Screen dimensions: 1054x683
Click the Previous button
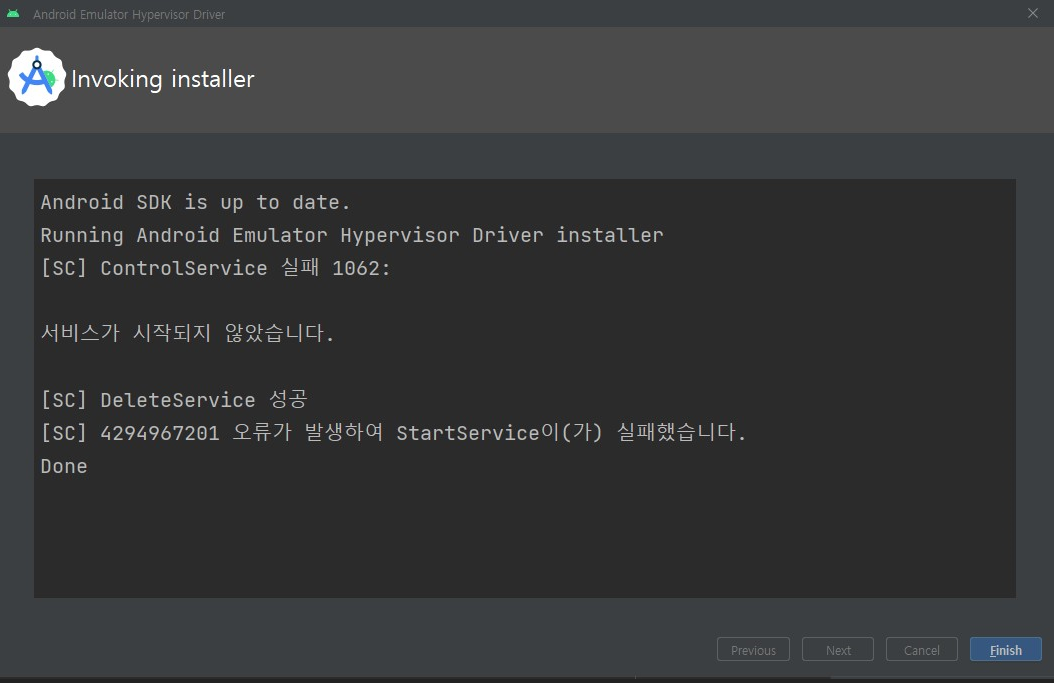753,649
